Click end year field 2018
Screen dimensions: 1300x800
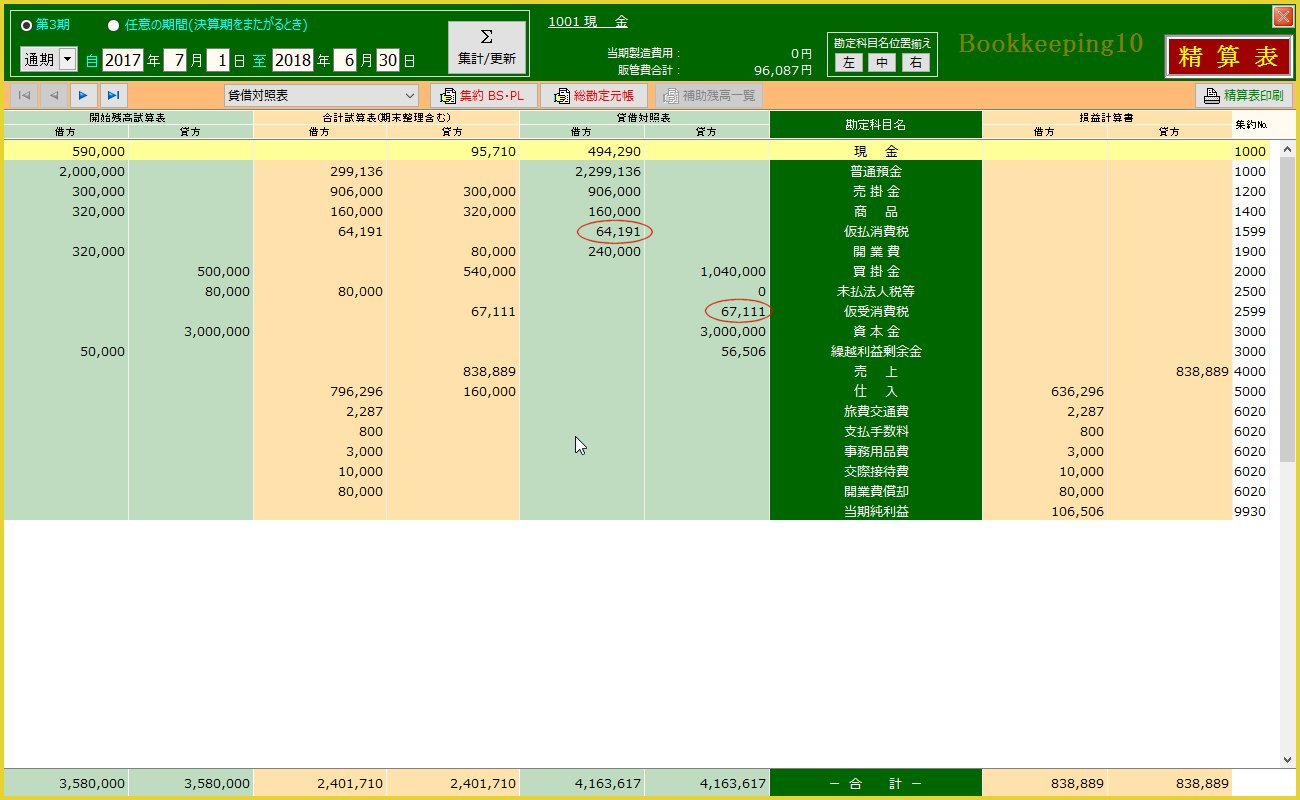[x=293, y=60]
